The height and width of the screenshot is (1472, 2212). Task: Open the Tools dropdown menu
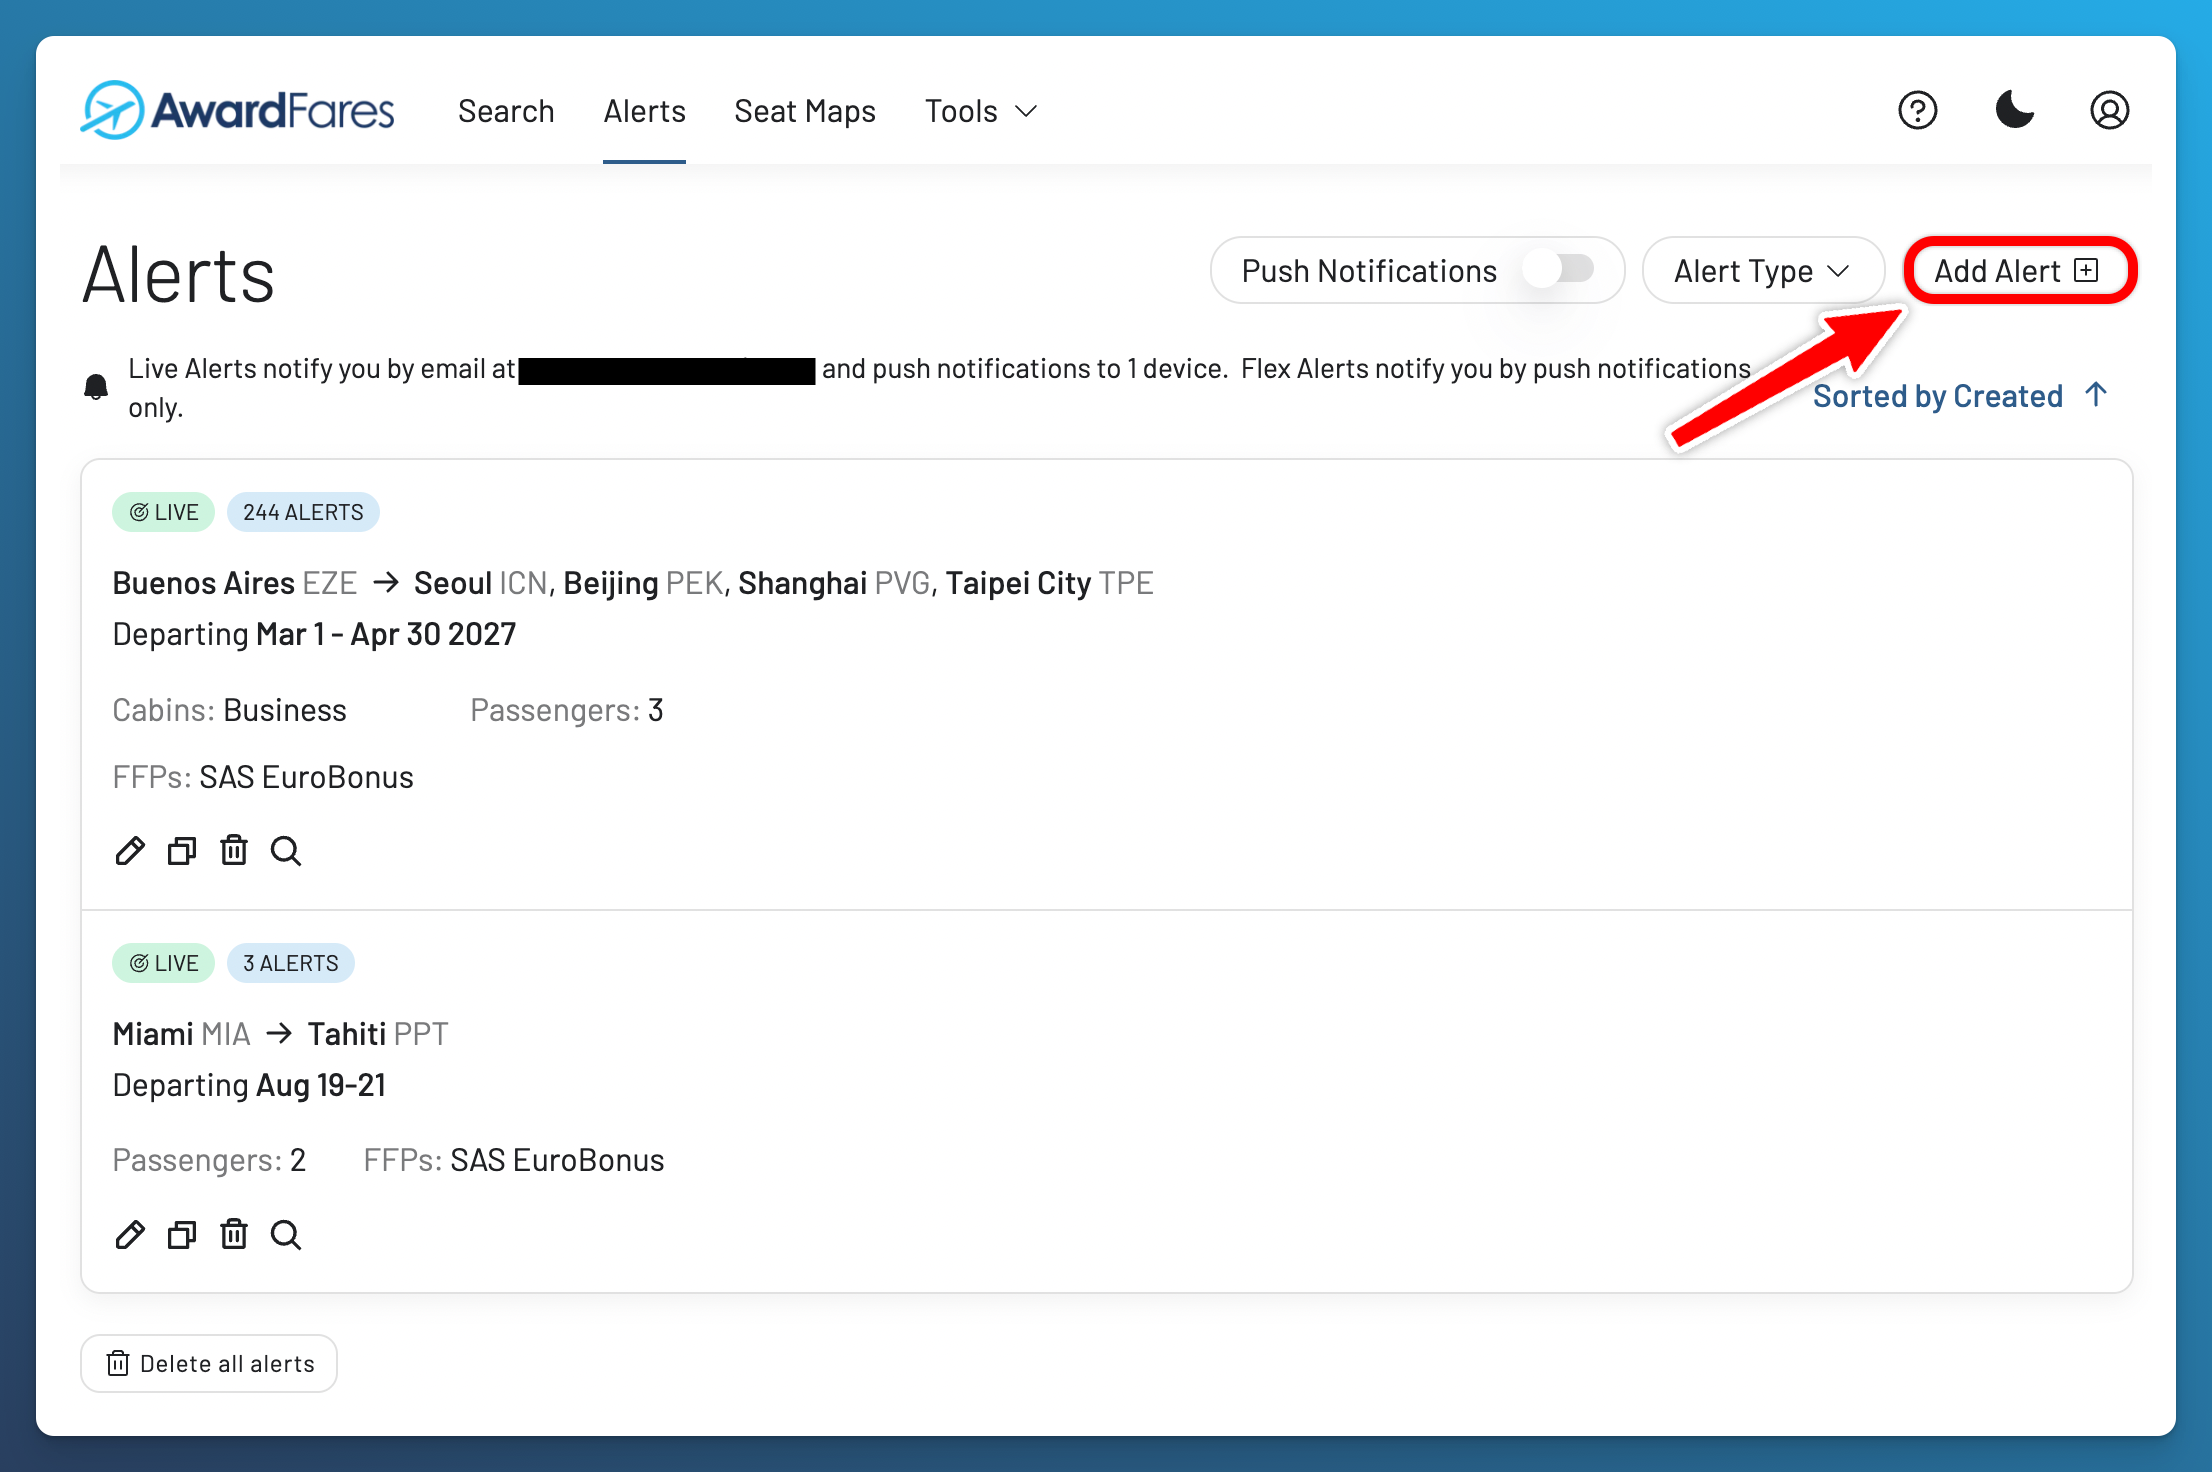(x=981, y=111)
